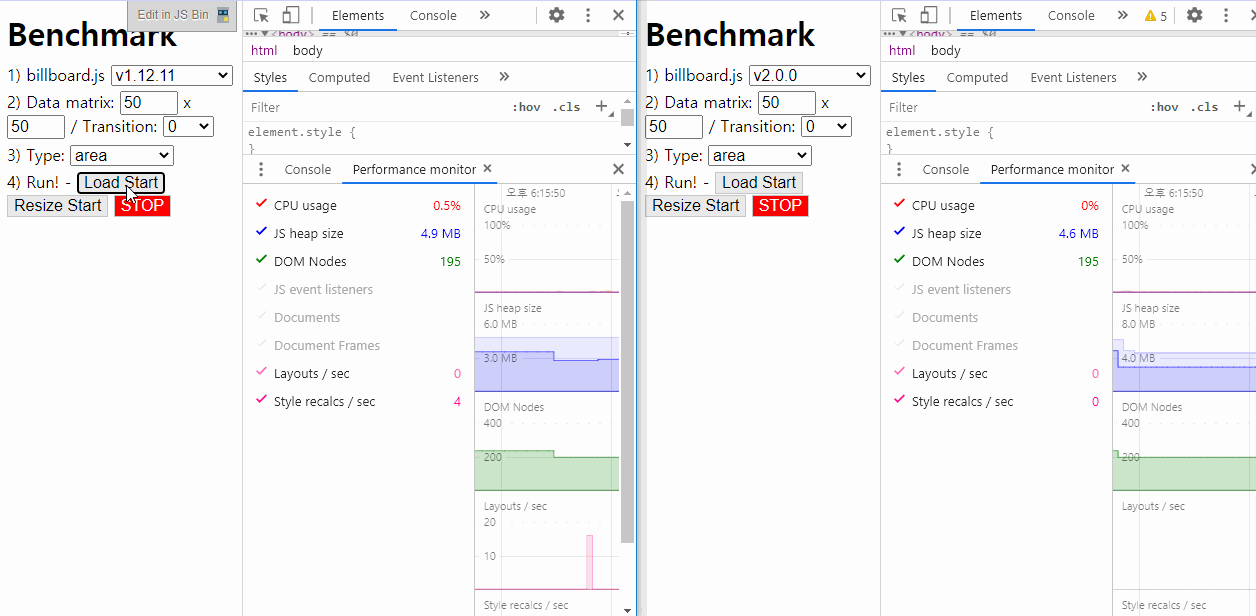
Task: Add new style rule in right Styles pane
Action: (x=1240, y=106)
